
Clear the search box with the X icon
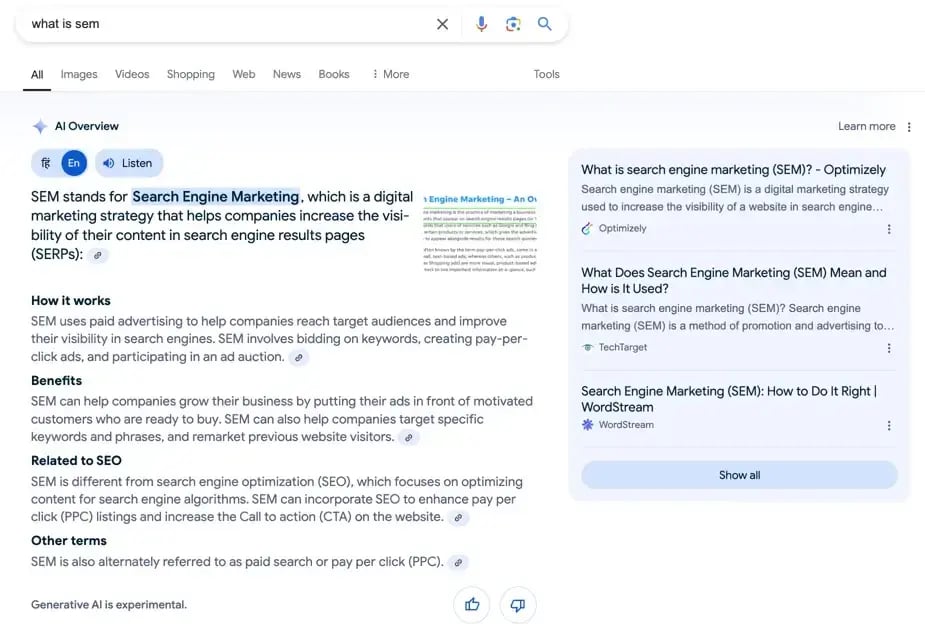[x=442, y=24]
